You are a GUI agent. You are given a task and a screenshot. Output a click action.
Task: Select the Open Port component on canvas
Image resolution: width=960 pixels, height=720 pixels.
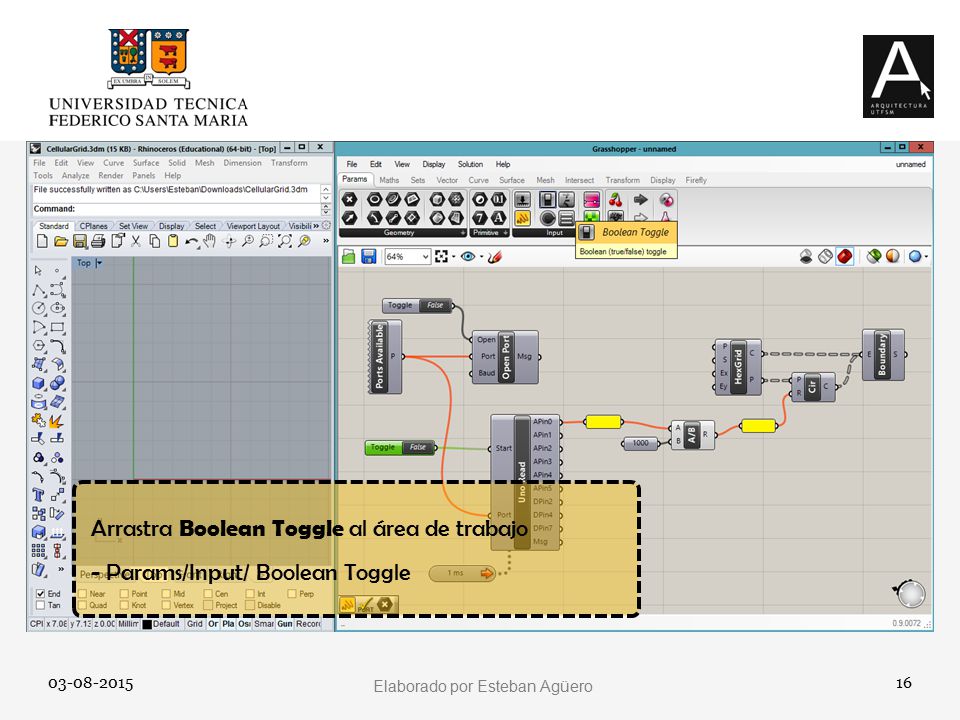[506, 358]
